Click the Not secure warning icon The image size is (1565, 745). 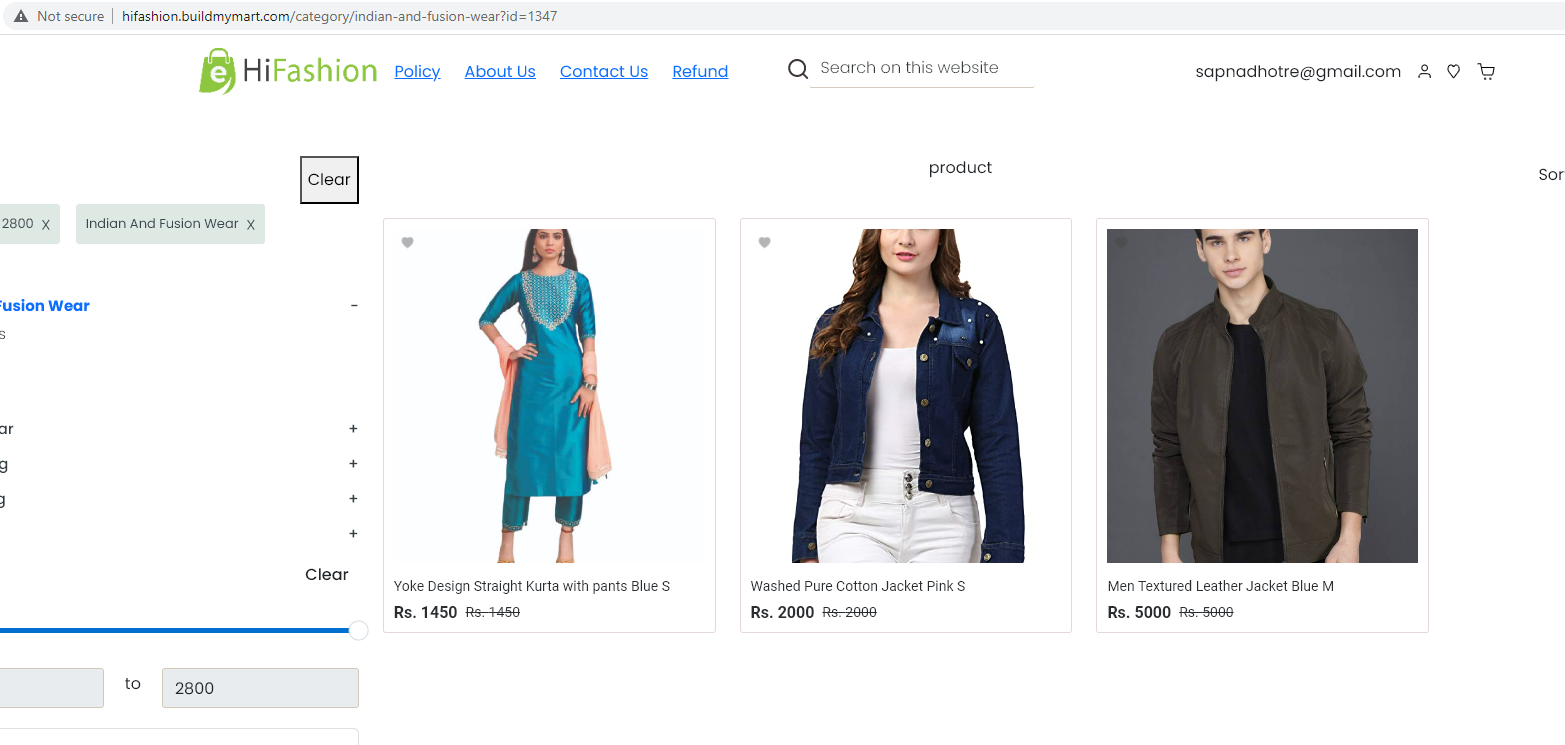pyautogui.click(x=21, y=16)
